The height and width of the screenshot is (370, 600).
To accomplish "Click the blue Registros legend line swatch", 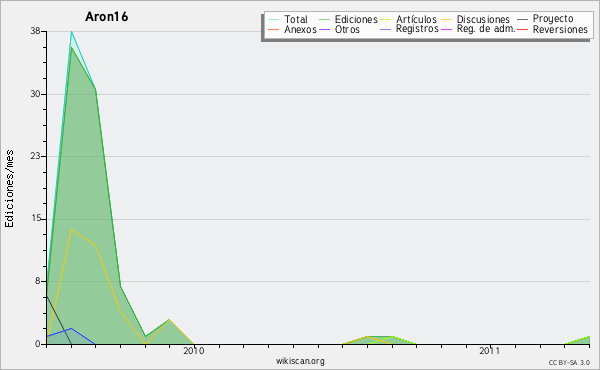I will pyautogui.click(x=386, y=29).
